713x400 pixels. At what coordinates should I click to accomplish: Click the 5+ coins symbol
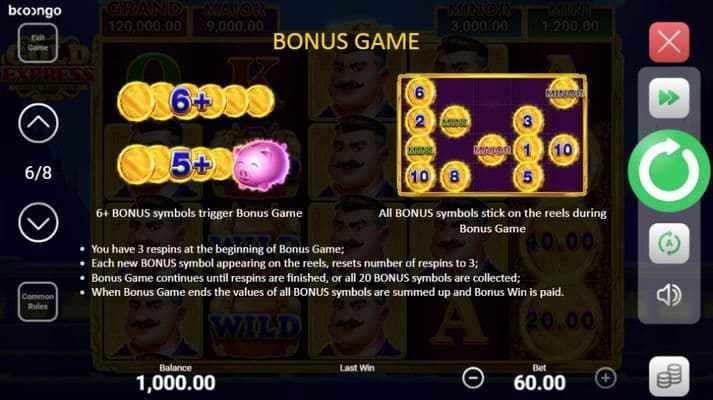[x=175, y=164]
